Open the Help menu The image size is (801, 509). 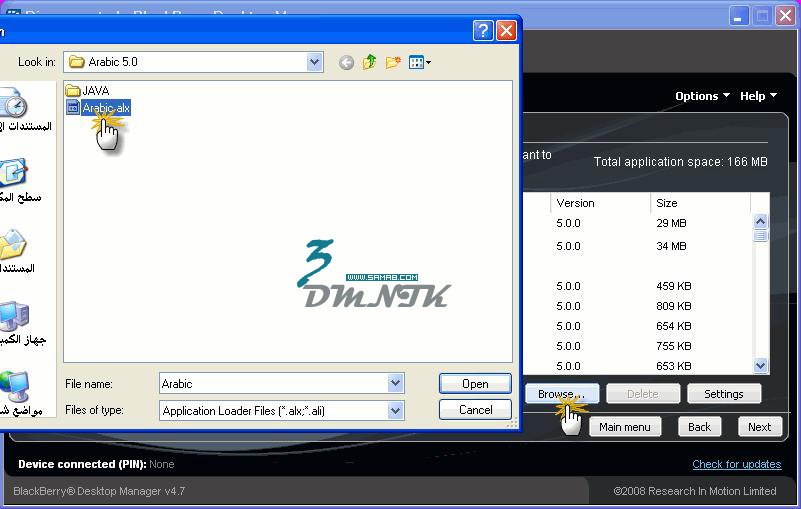[758, 96]
